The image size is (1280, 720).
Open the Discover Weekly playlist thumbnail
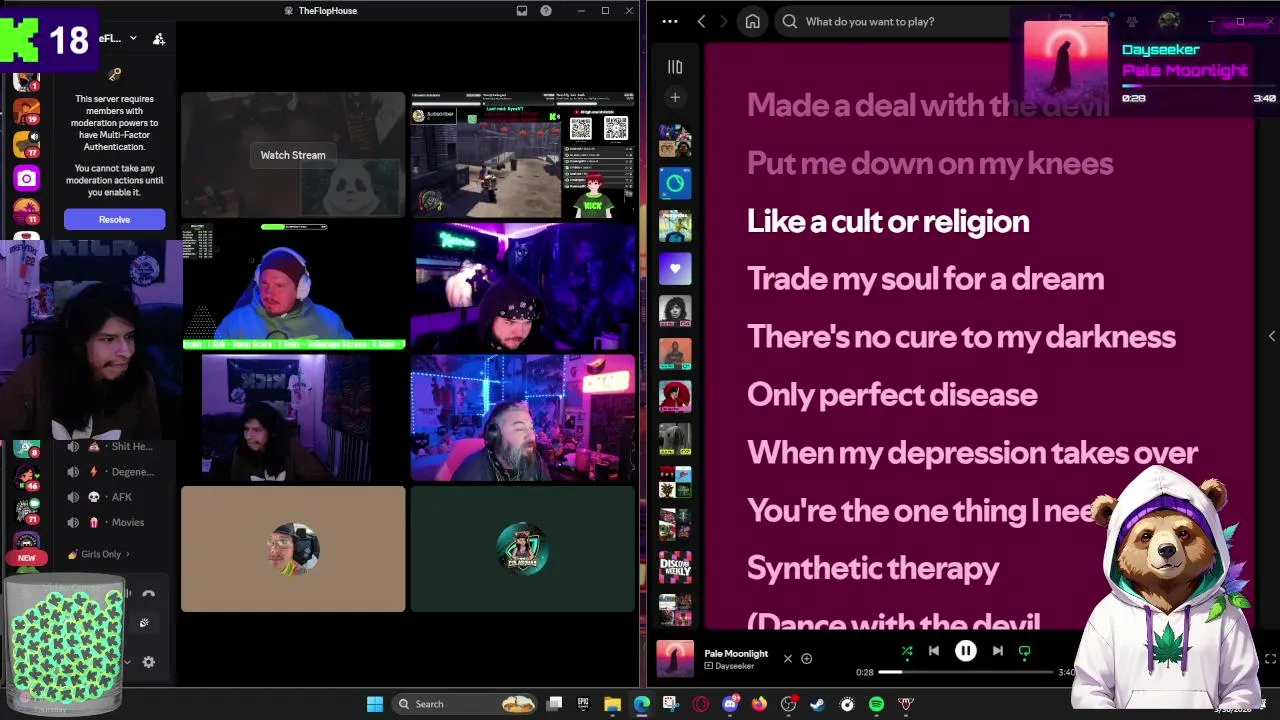pyautogui.click(x=675, y=567)
